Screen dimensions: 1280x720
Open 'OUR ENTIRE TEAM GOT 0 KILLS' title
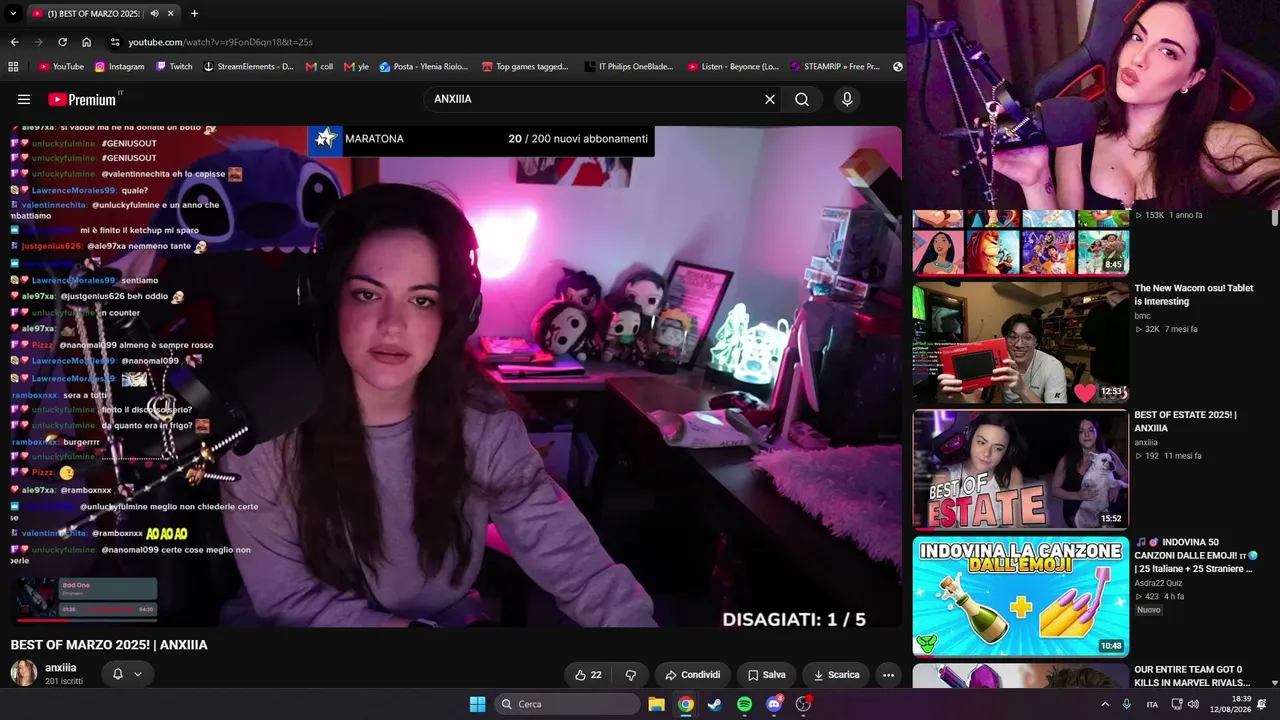(1192, 676)
